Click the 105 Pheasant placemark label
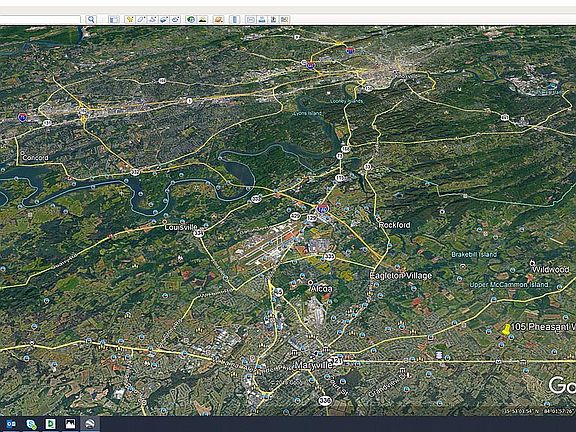 tap(543, 327)
